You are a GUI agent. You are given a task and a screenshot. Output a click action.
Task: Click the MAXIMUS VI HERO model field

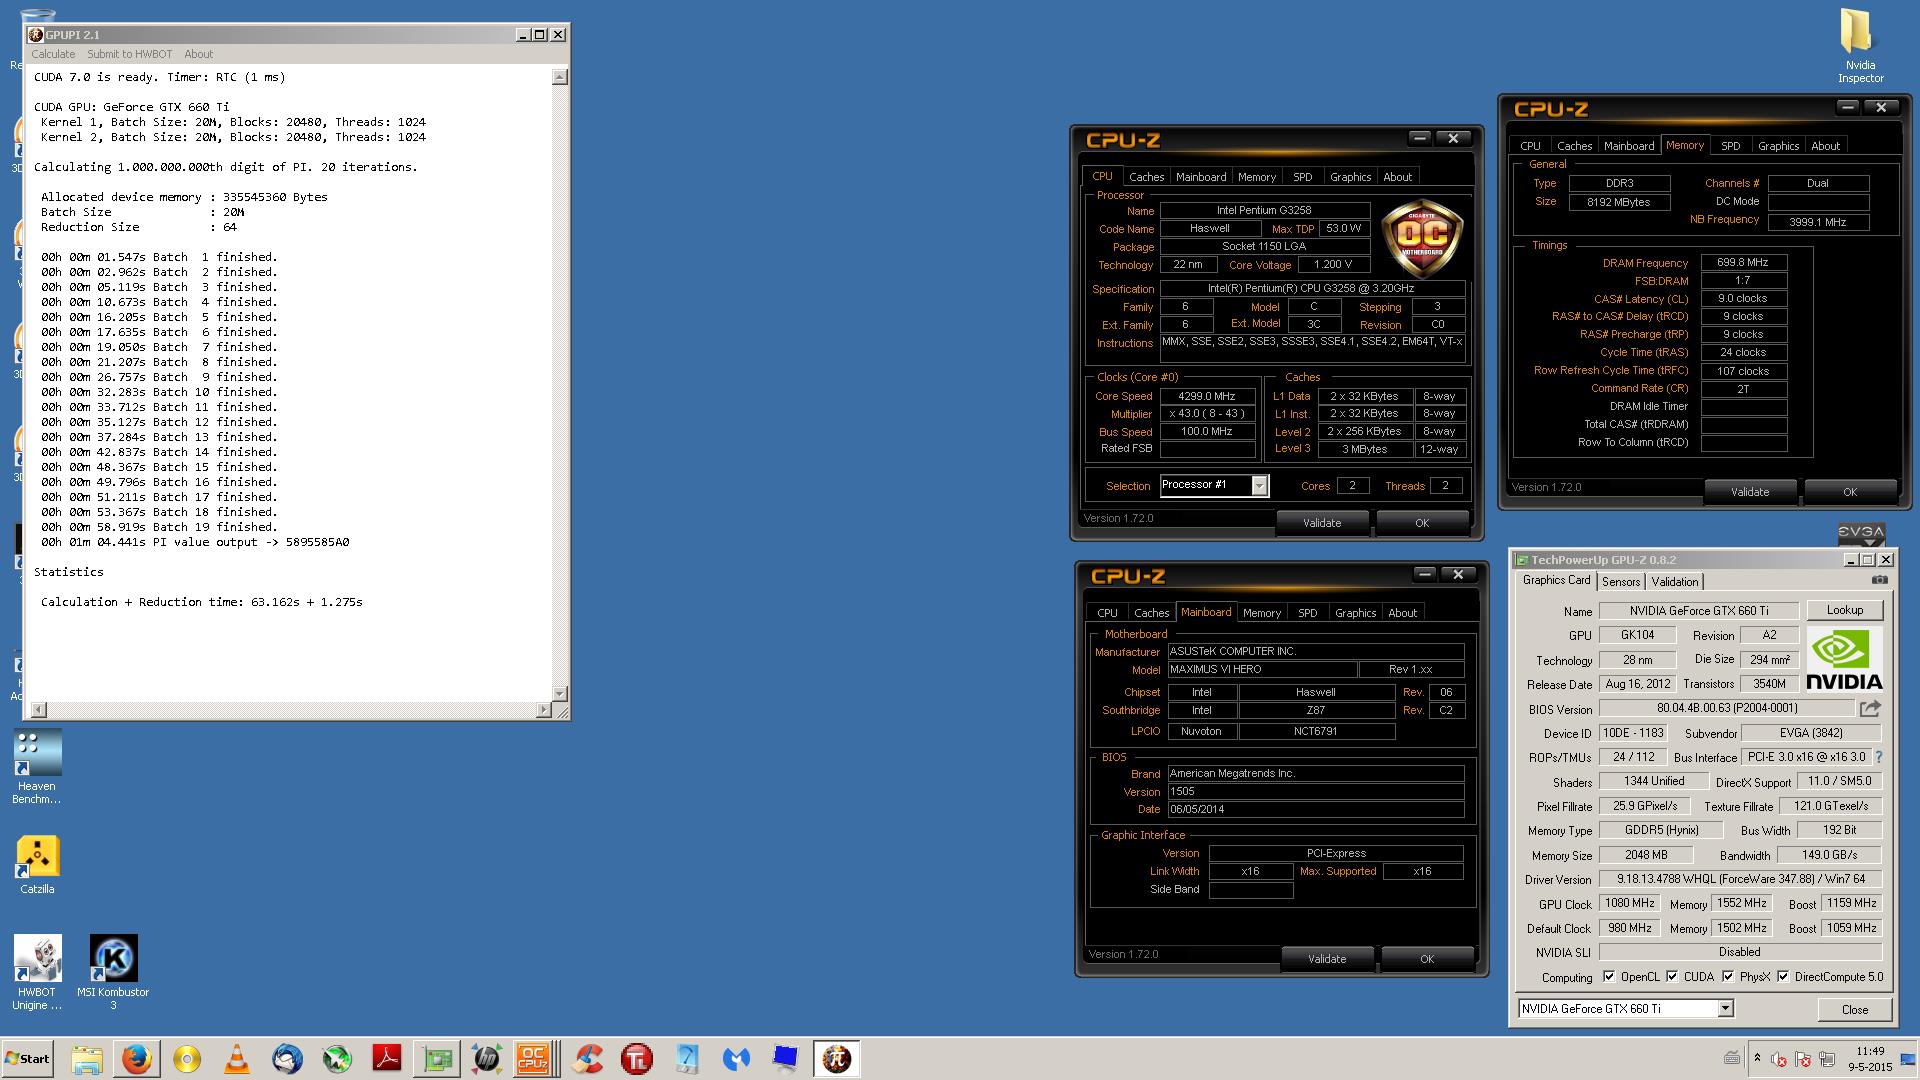[x=1262, y=670]
